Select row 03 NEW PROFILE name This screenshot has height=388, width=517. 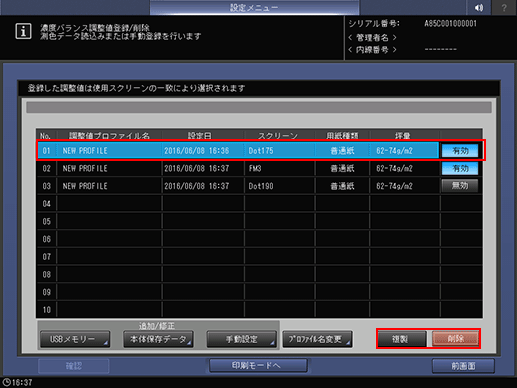point(85,186)
